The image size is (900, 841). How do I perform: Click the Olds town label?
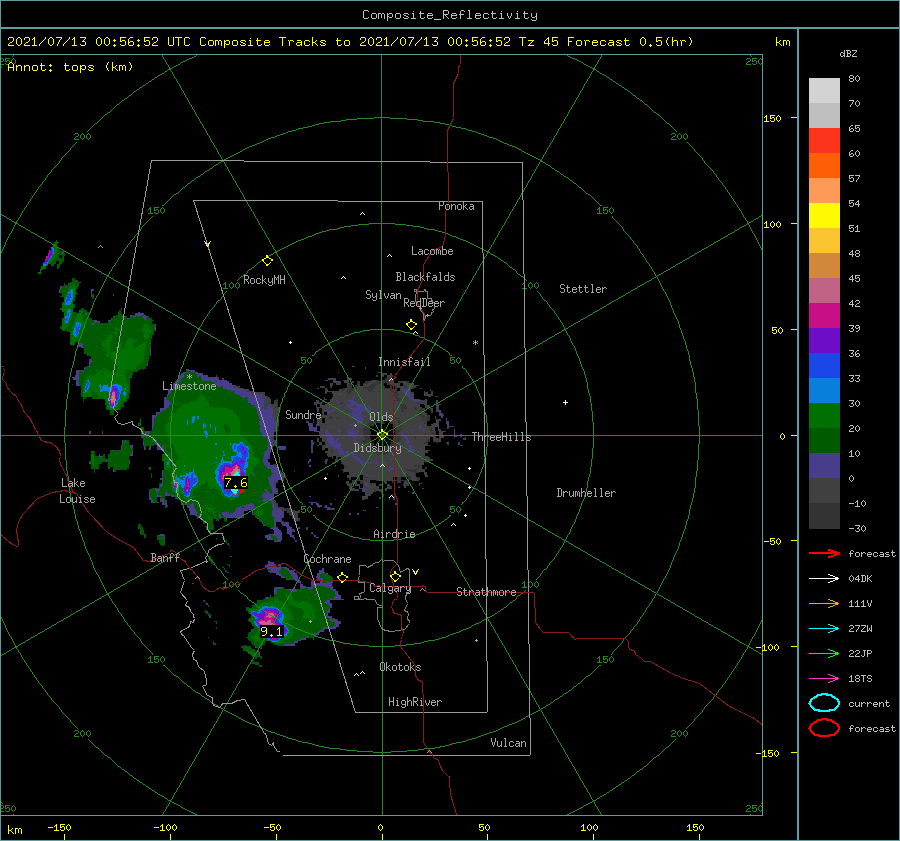coord(381,417)
